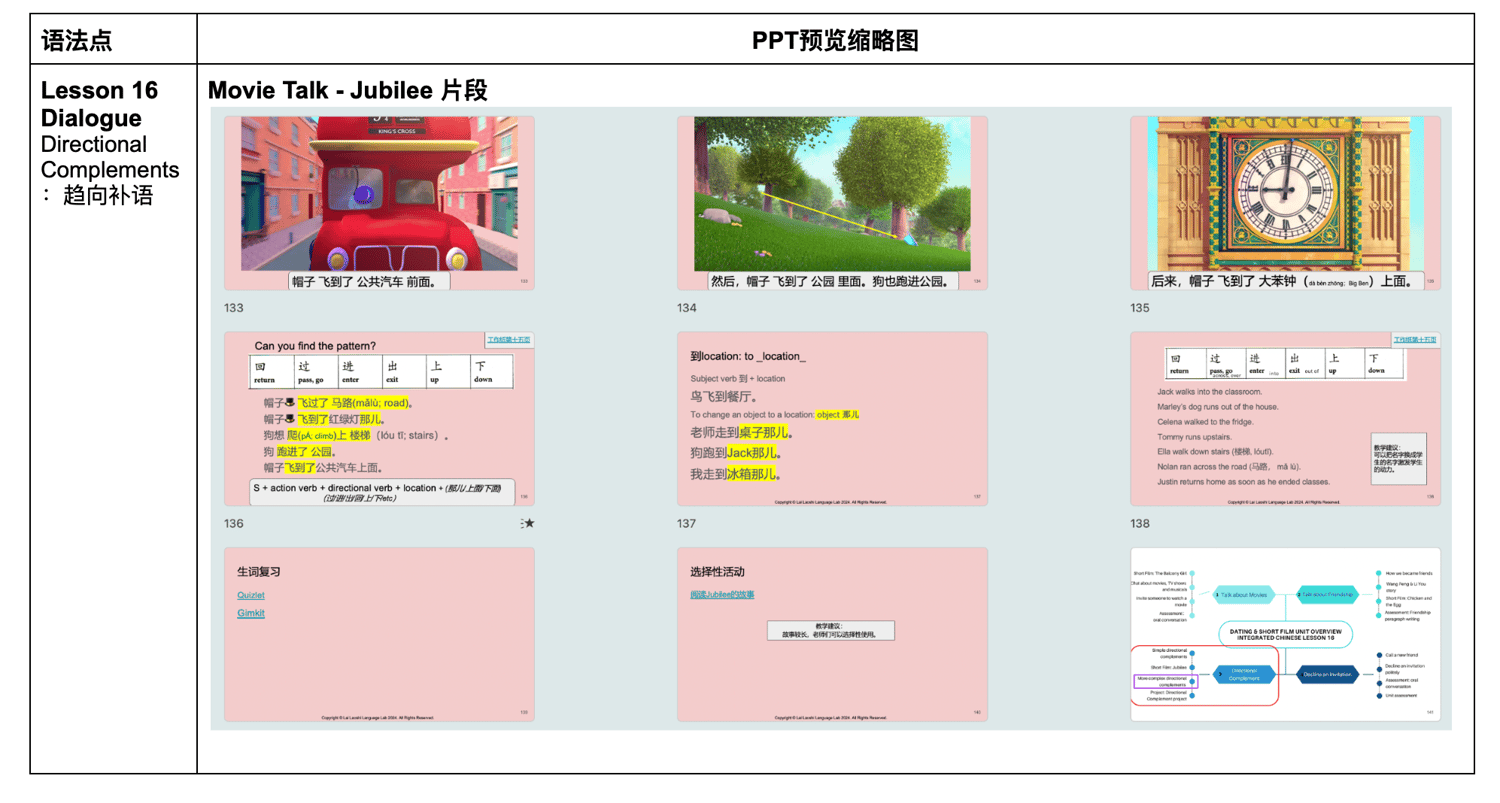Viewport: 1500px width, 803px height.
Task: Click the 工作纸第十五页 link on slide 136
Action: point(509,340)
